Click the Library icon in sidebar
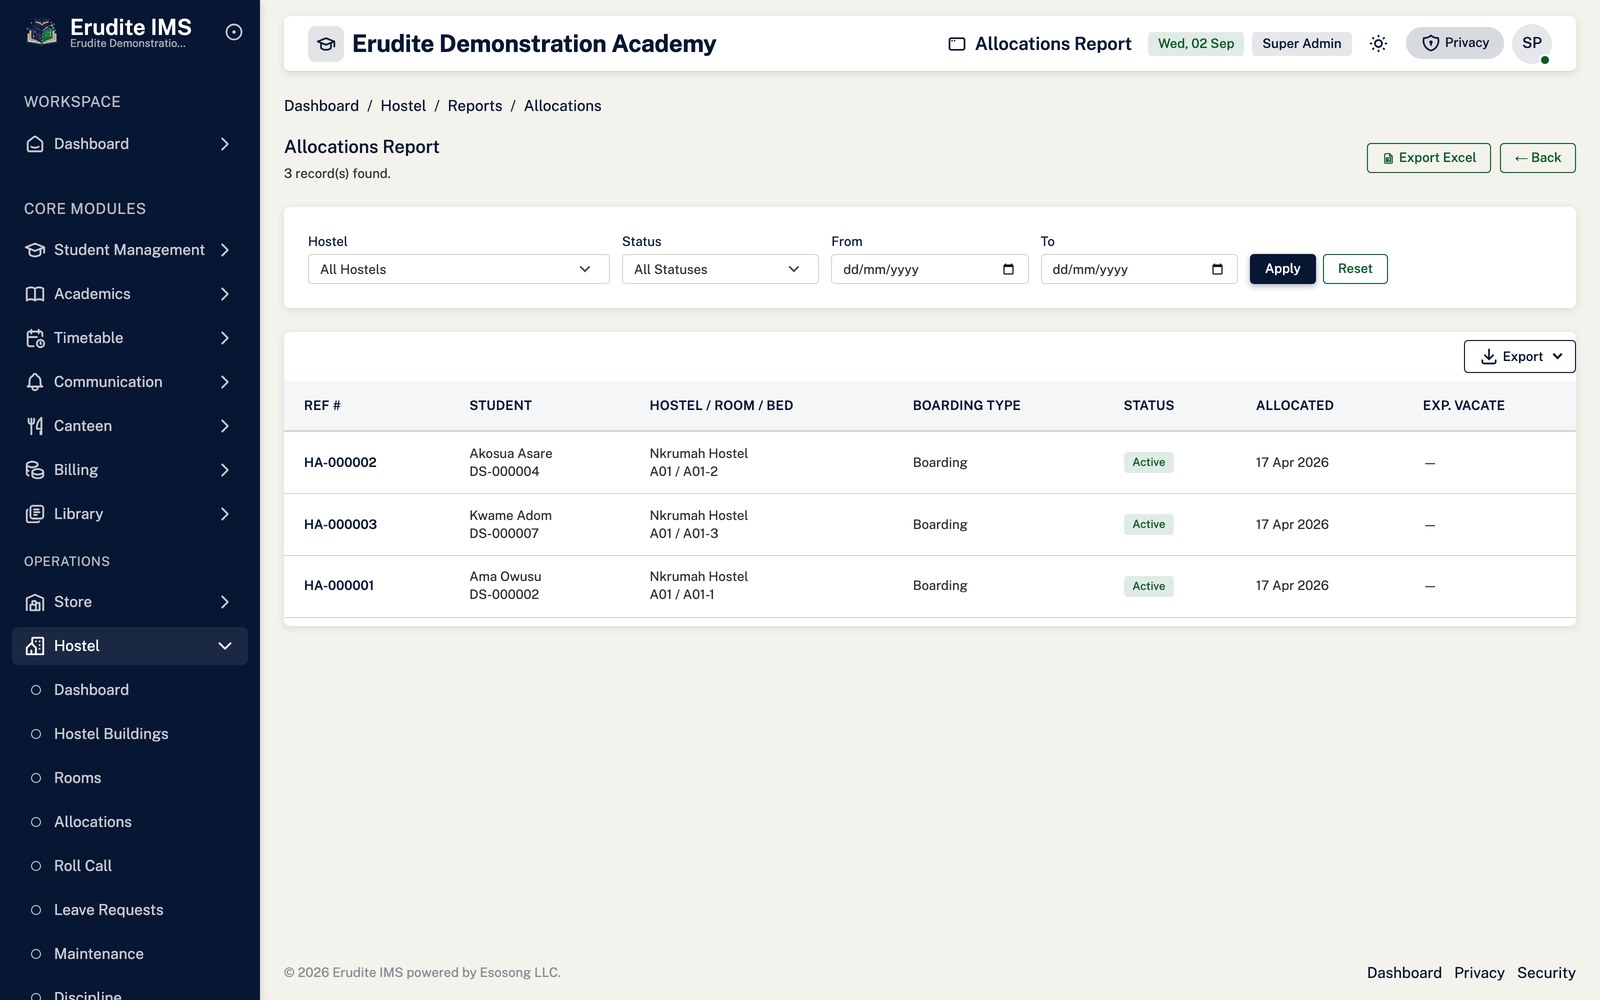This screenshot has height=1000, width=1600. pyautogui.click(x=35, y=514)
